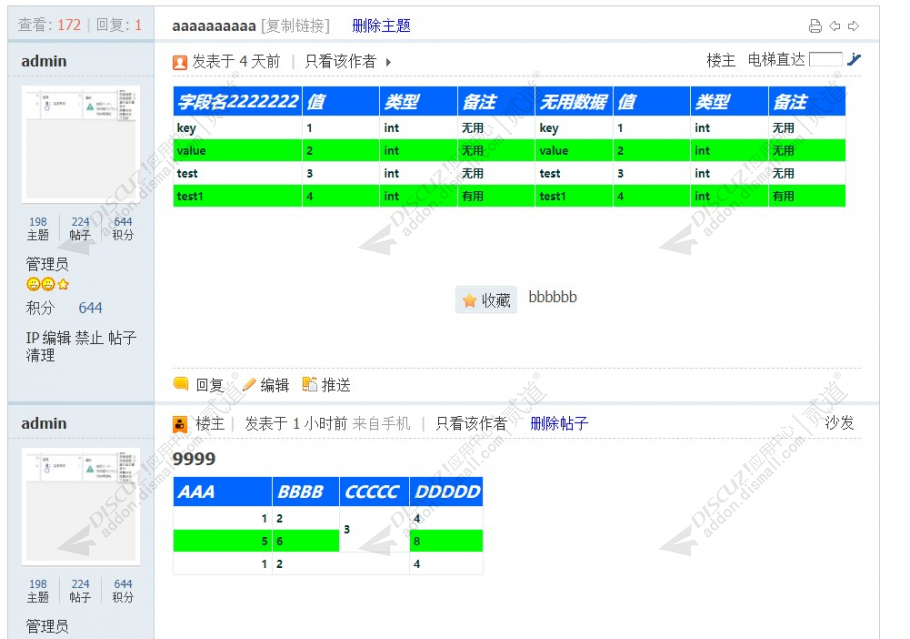Click 删除帖子 link
The width and height of the screenshot is (910, 639).
pyautogui.click(x=559, y=424)
